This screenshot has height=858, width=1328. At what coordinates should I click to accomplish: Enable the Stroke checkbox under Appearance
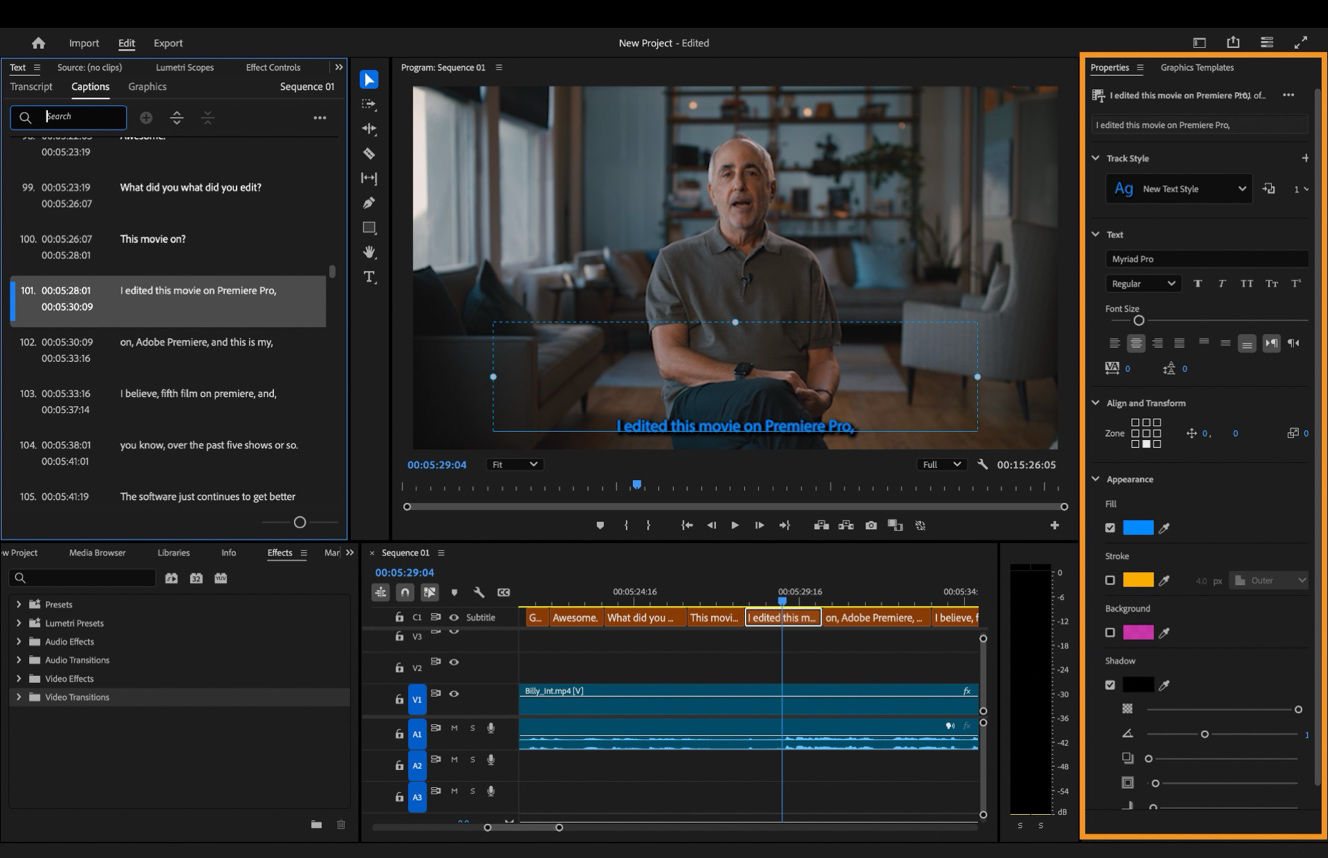1111,580
